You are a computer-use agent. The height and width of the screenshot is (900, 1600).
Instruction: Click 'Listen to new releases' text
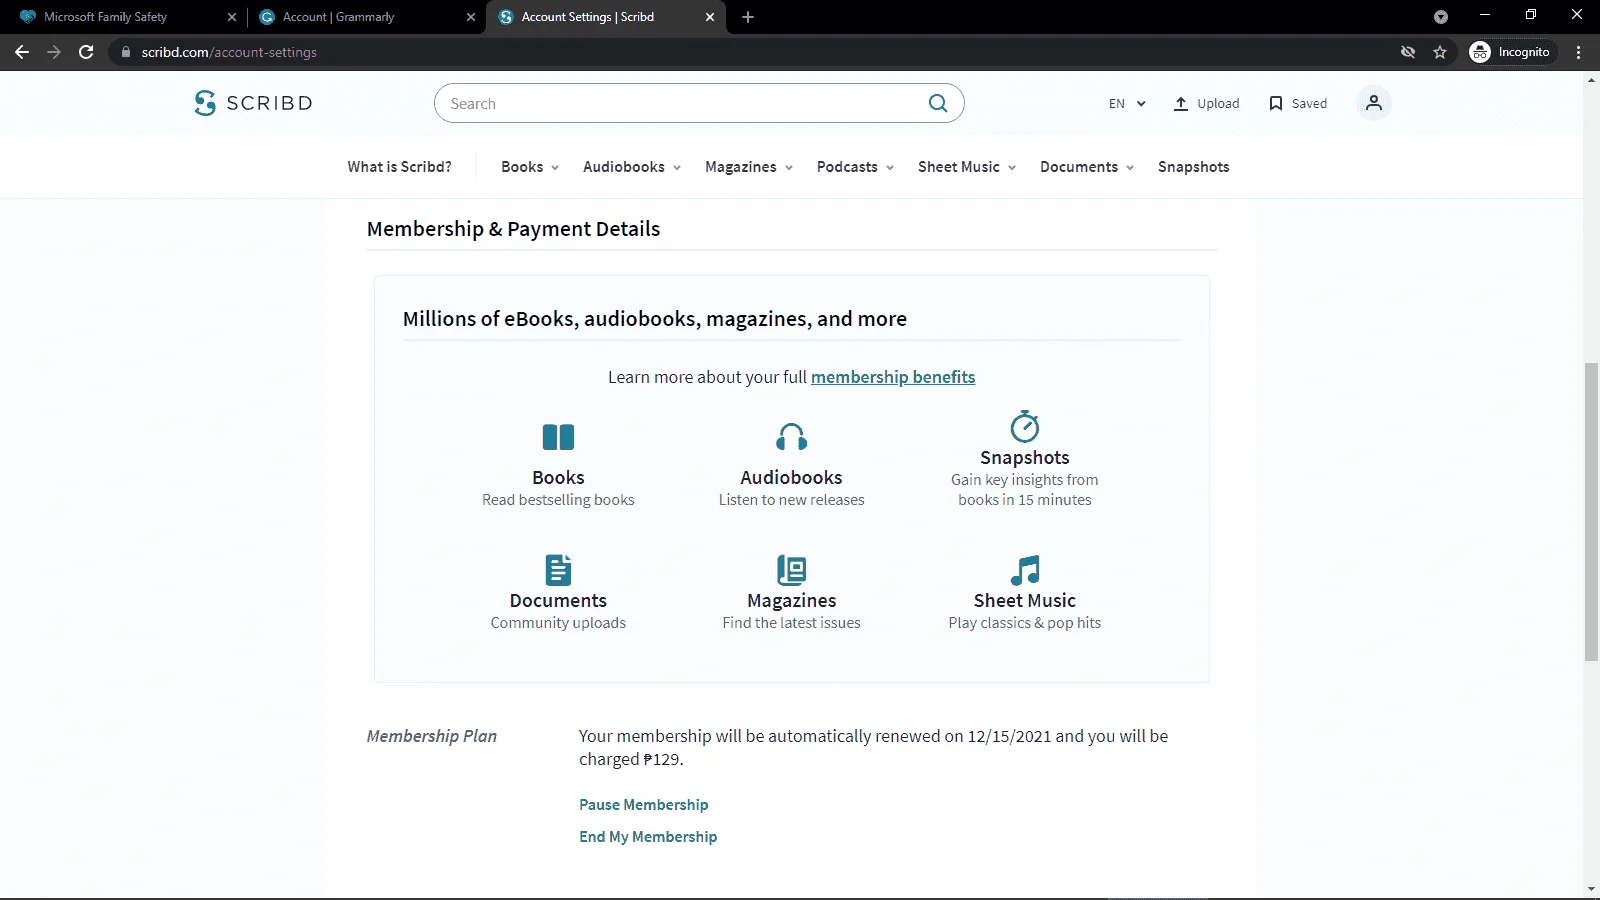[x=791, y=500]
